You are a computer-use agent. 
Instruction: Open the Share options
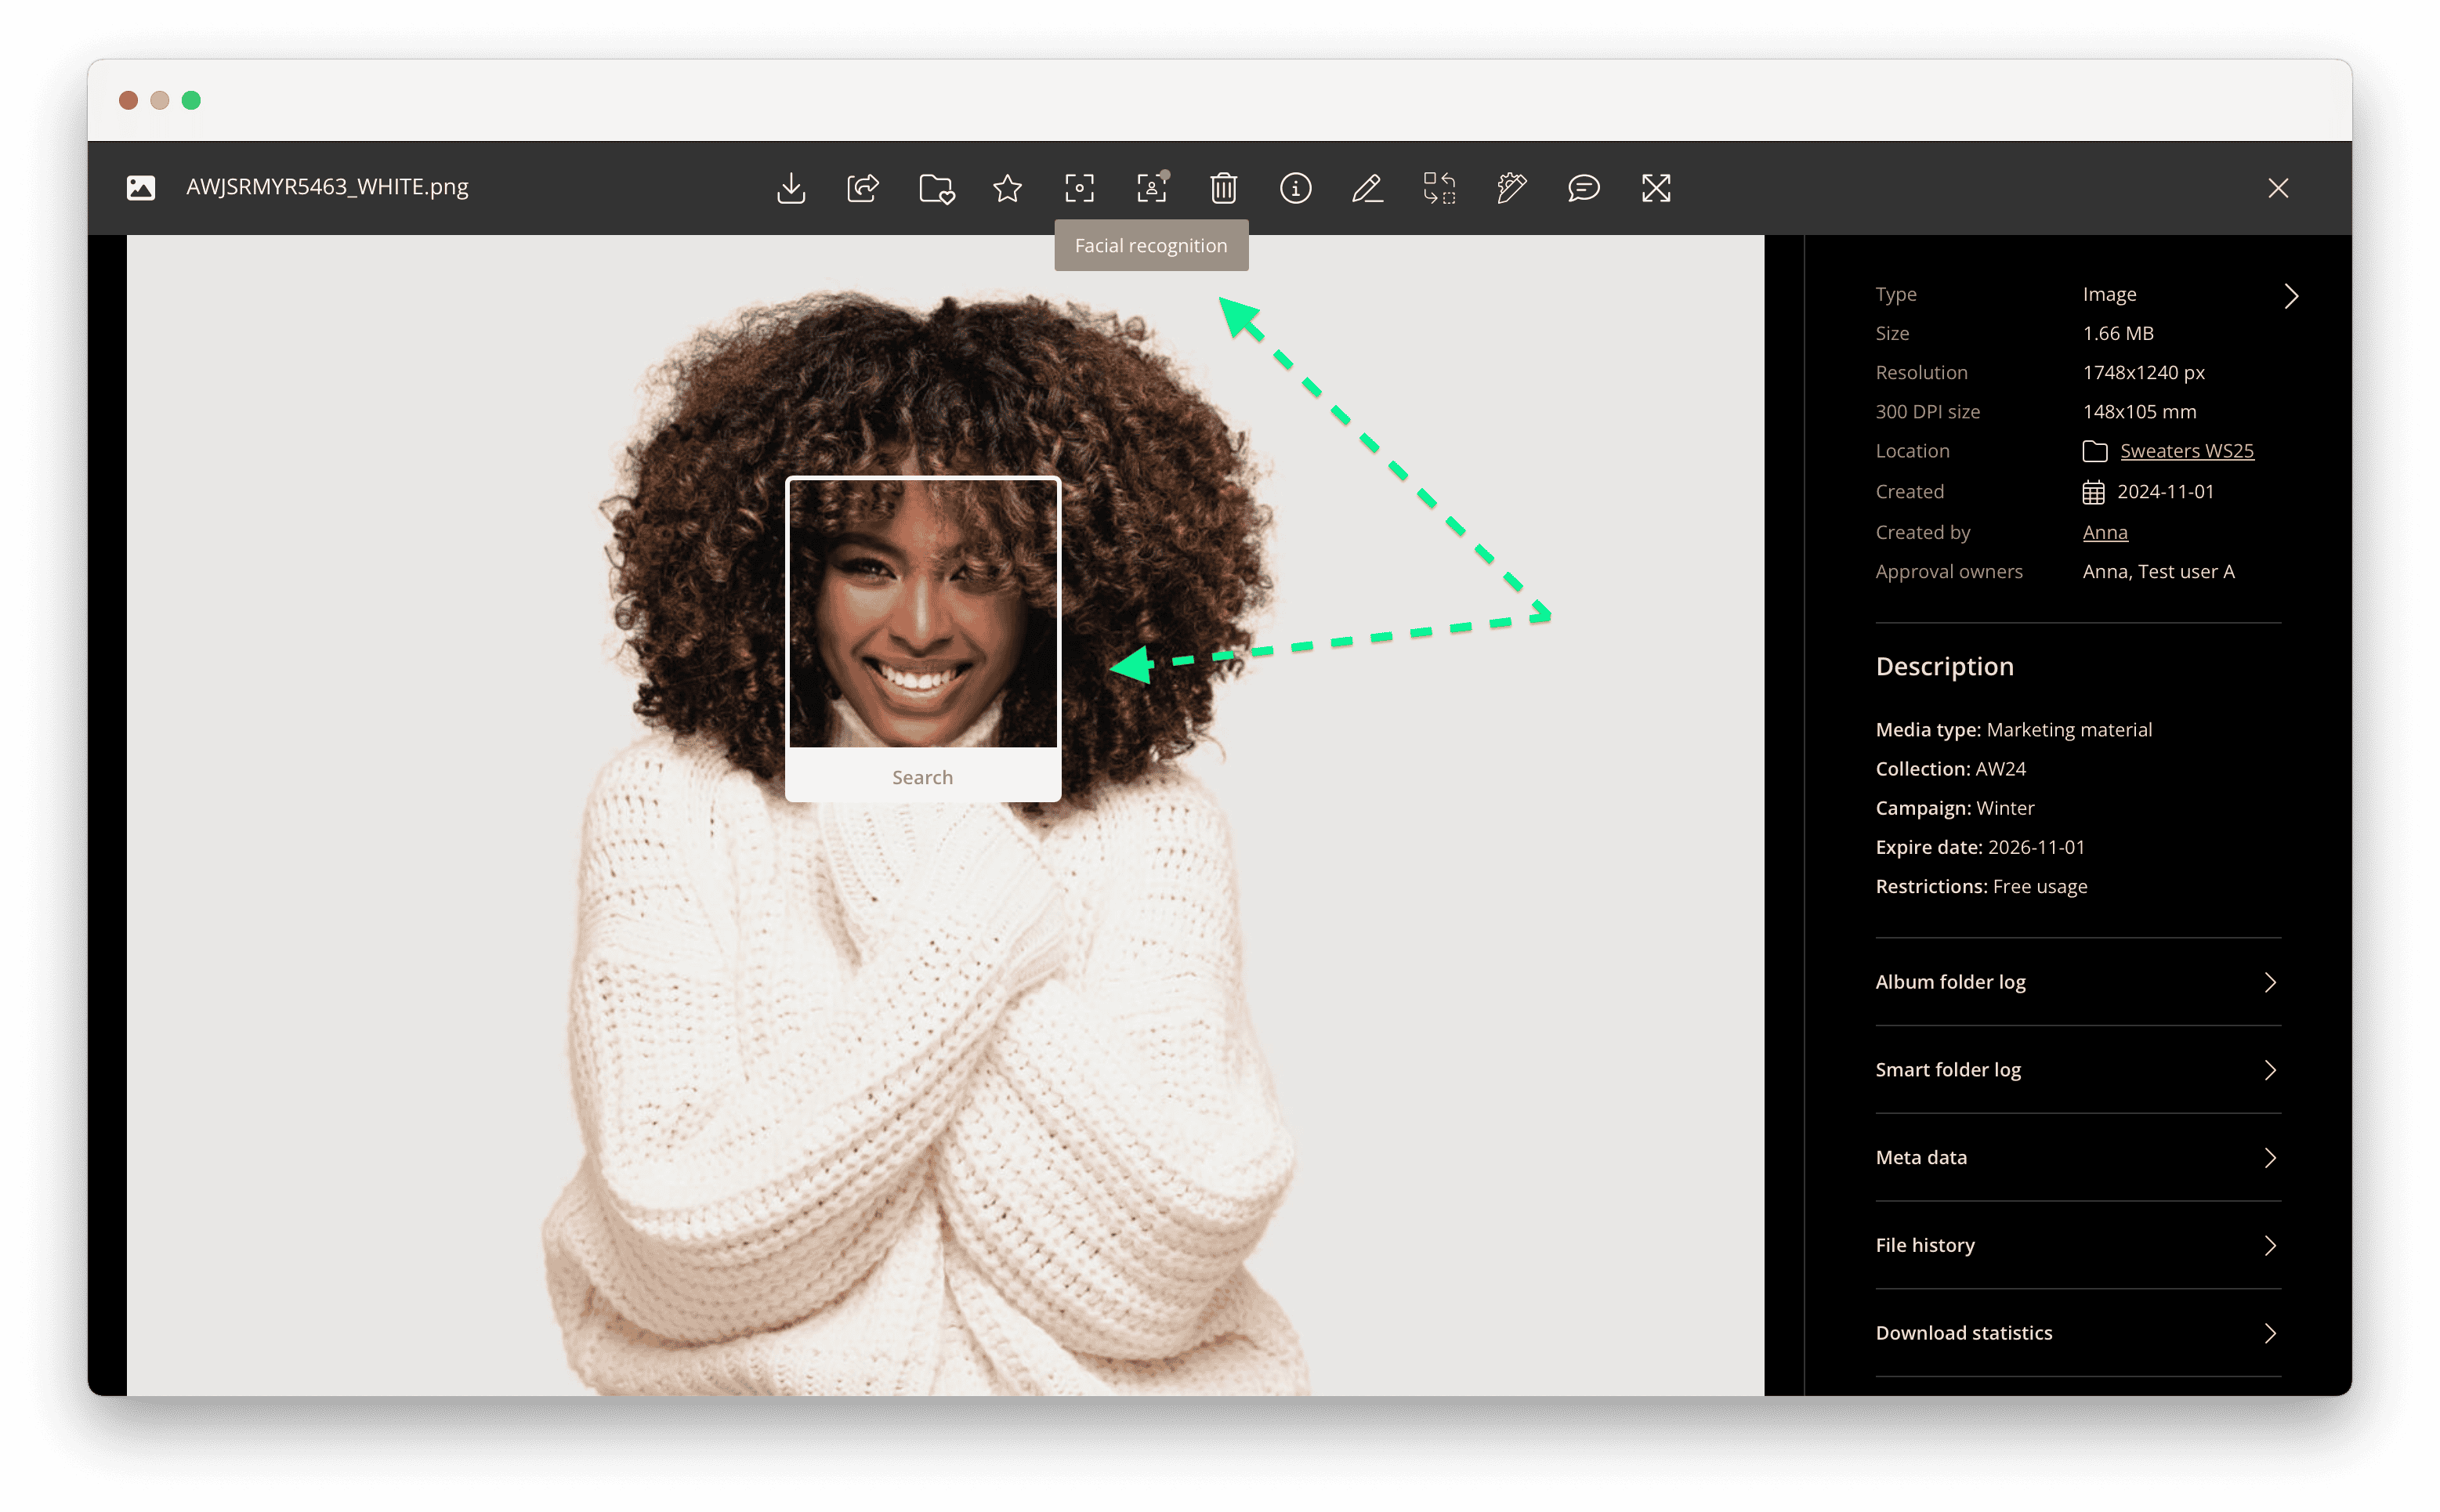[863, 187]
